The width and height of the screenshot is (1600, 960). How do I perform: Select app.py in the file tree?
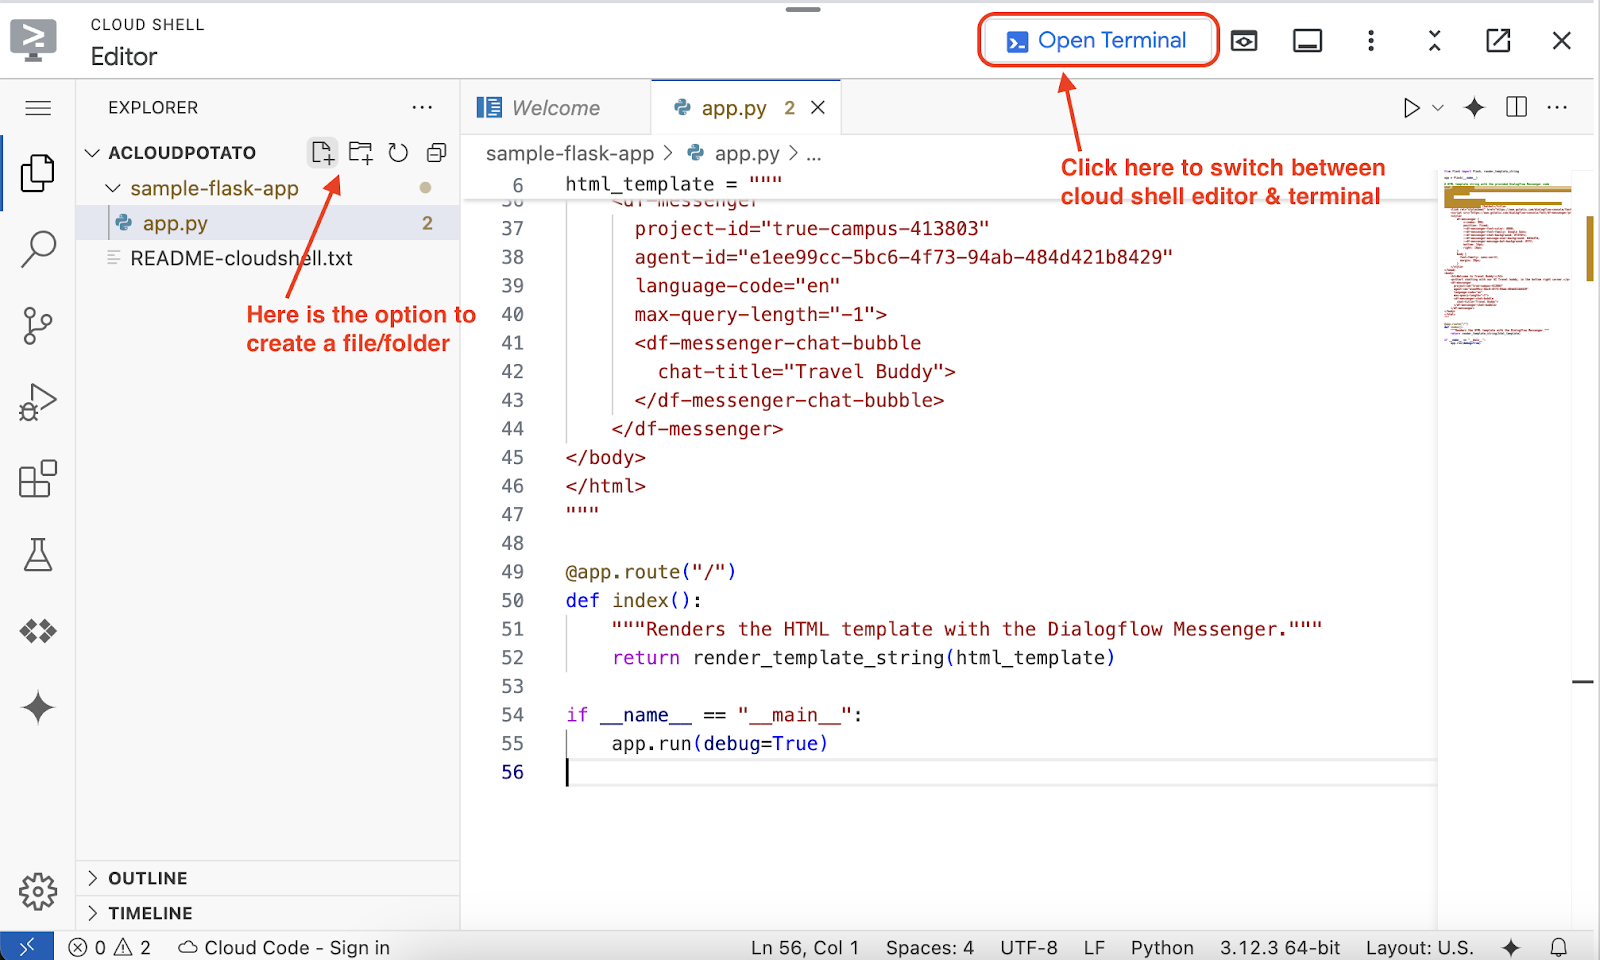coord(175,223)
